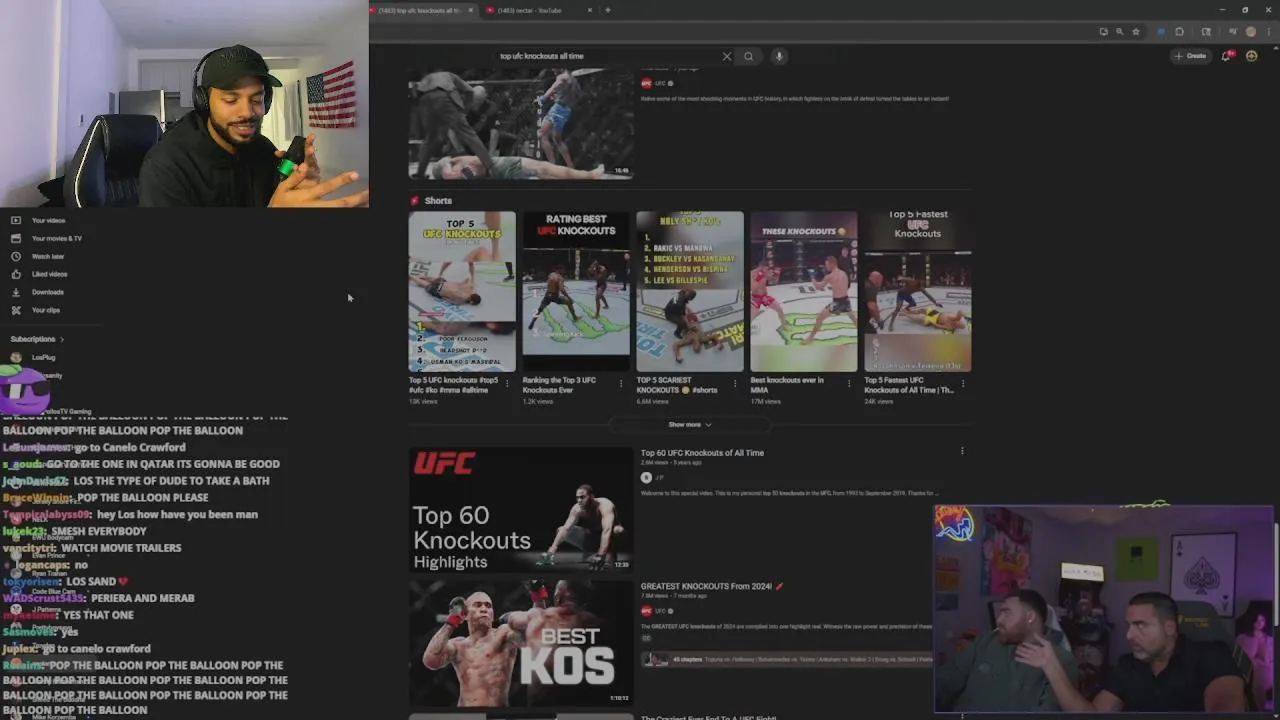Expand Show more shorts
This screenshot has width=1280, height=720.
click(x=690, y=424)
